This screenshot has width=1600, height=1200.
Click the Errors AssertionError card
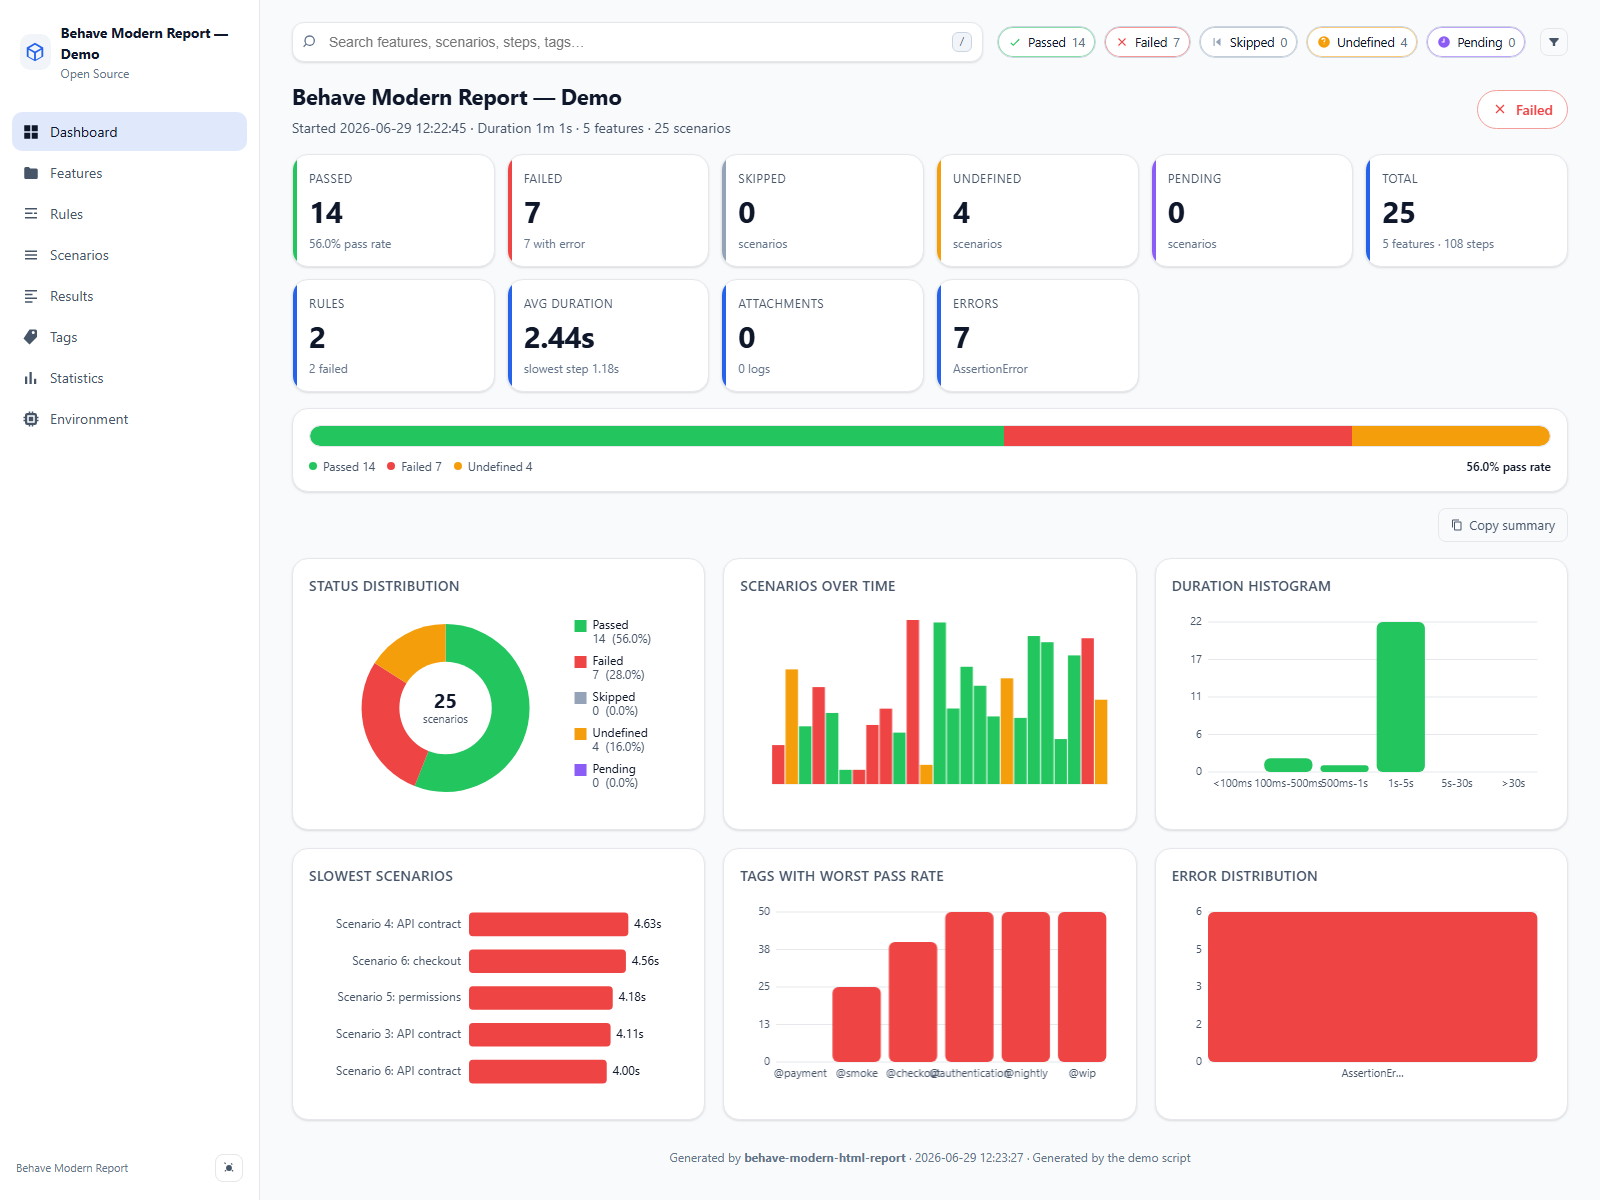point(1038,336)
